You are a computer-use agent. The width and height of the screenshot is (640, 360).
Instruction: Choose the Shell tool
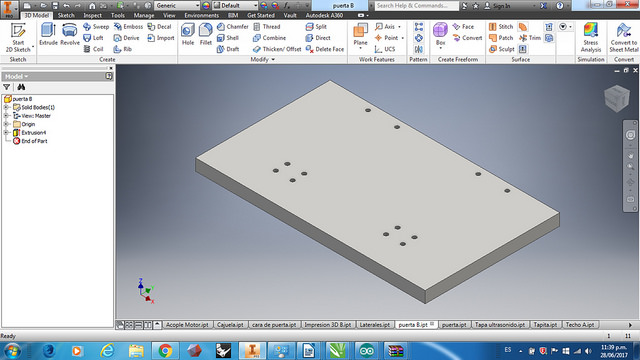228,38
